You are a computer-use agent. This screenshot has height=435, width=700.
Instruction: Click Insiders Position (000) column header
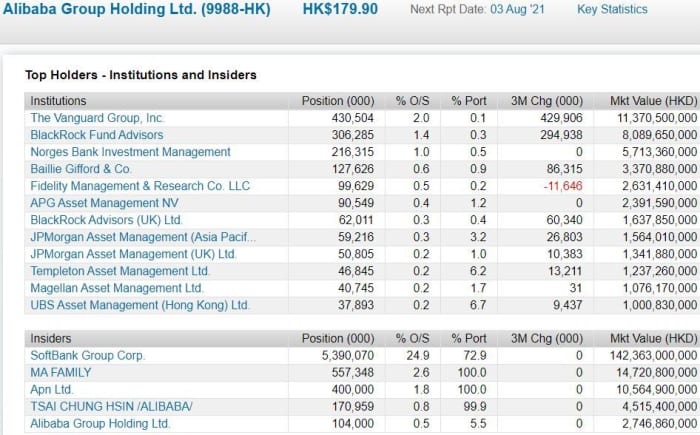point(338,339)
